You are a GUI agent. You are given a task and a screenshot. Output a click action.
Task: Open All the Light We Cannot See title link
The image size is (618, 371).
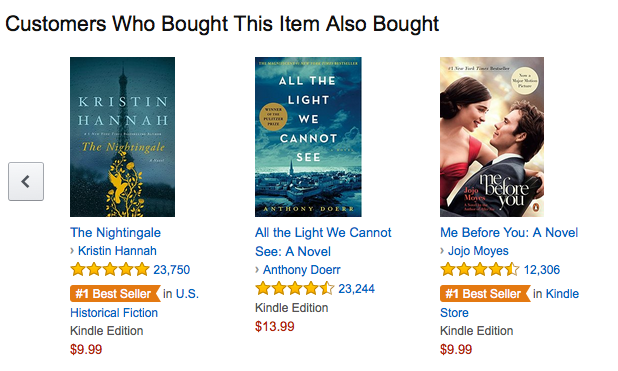[x=323, y=242]
